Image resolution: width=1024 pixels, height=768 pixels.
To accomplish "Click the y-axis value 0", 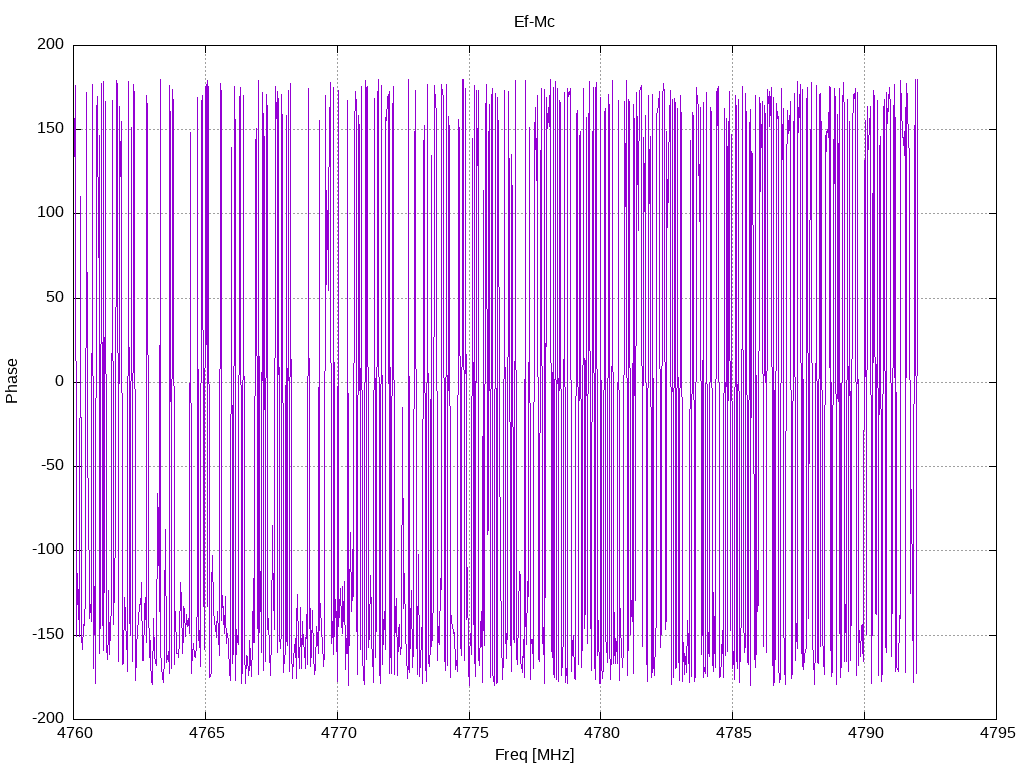I will point(60,381).
